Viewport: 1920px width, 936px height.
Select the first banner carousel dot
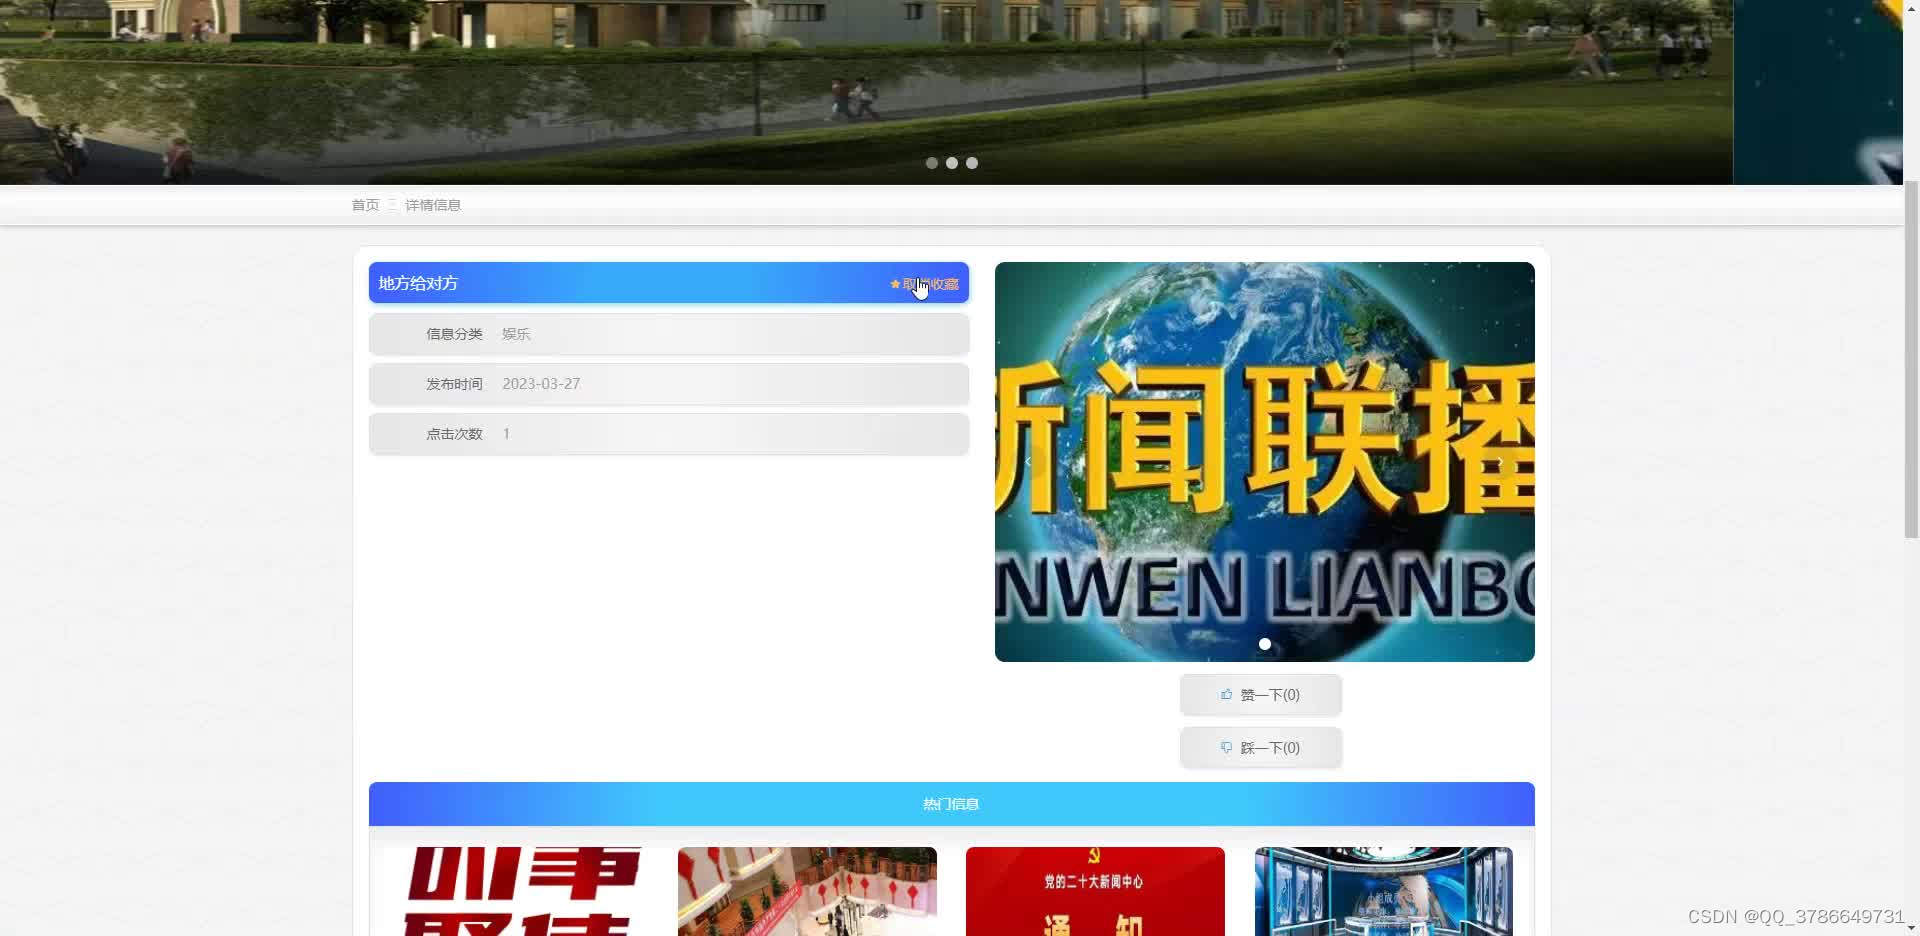(932, 163)
